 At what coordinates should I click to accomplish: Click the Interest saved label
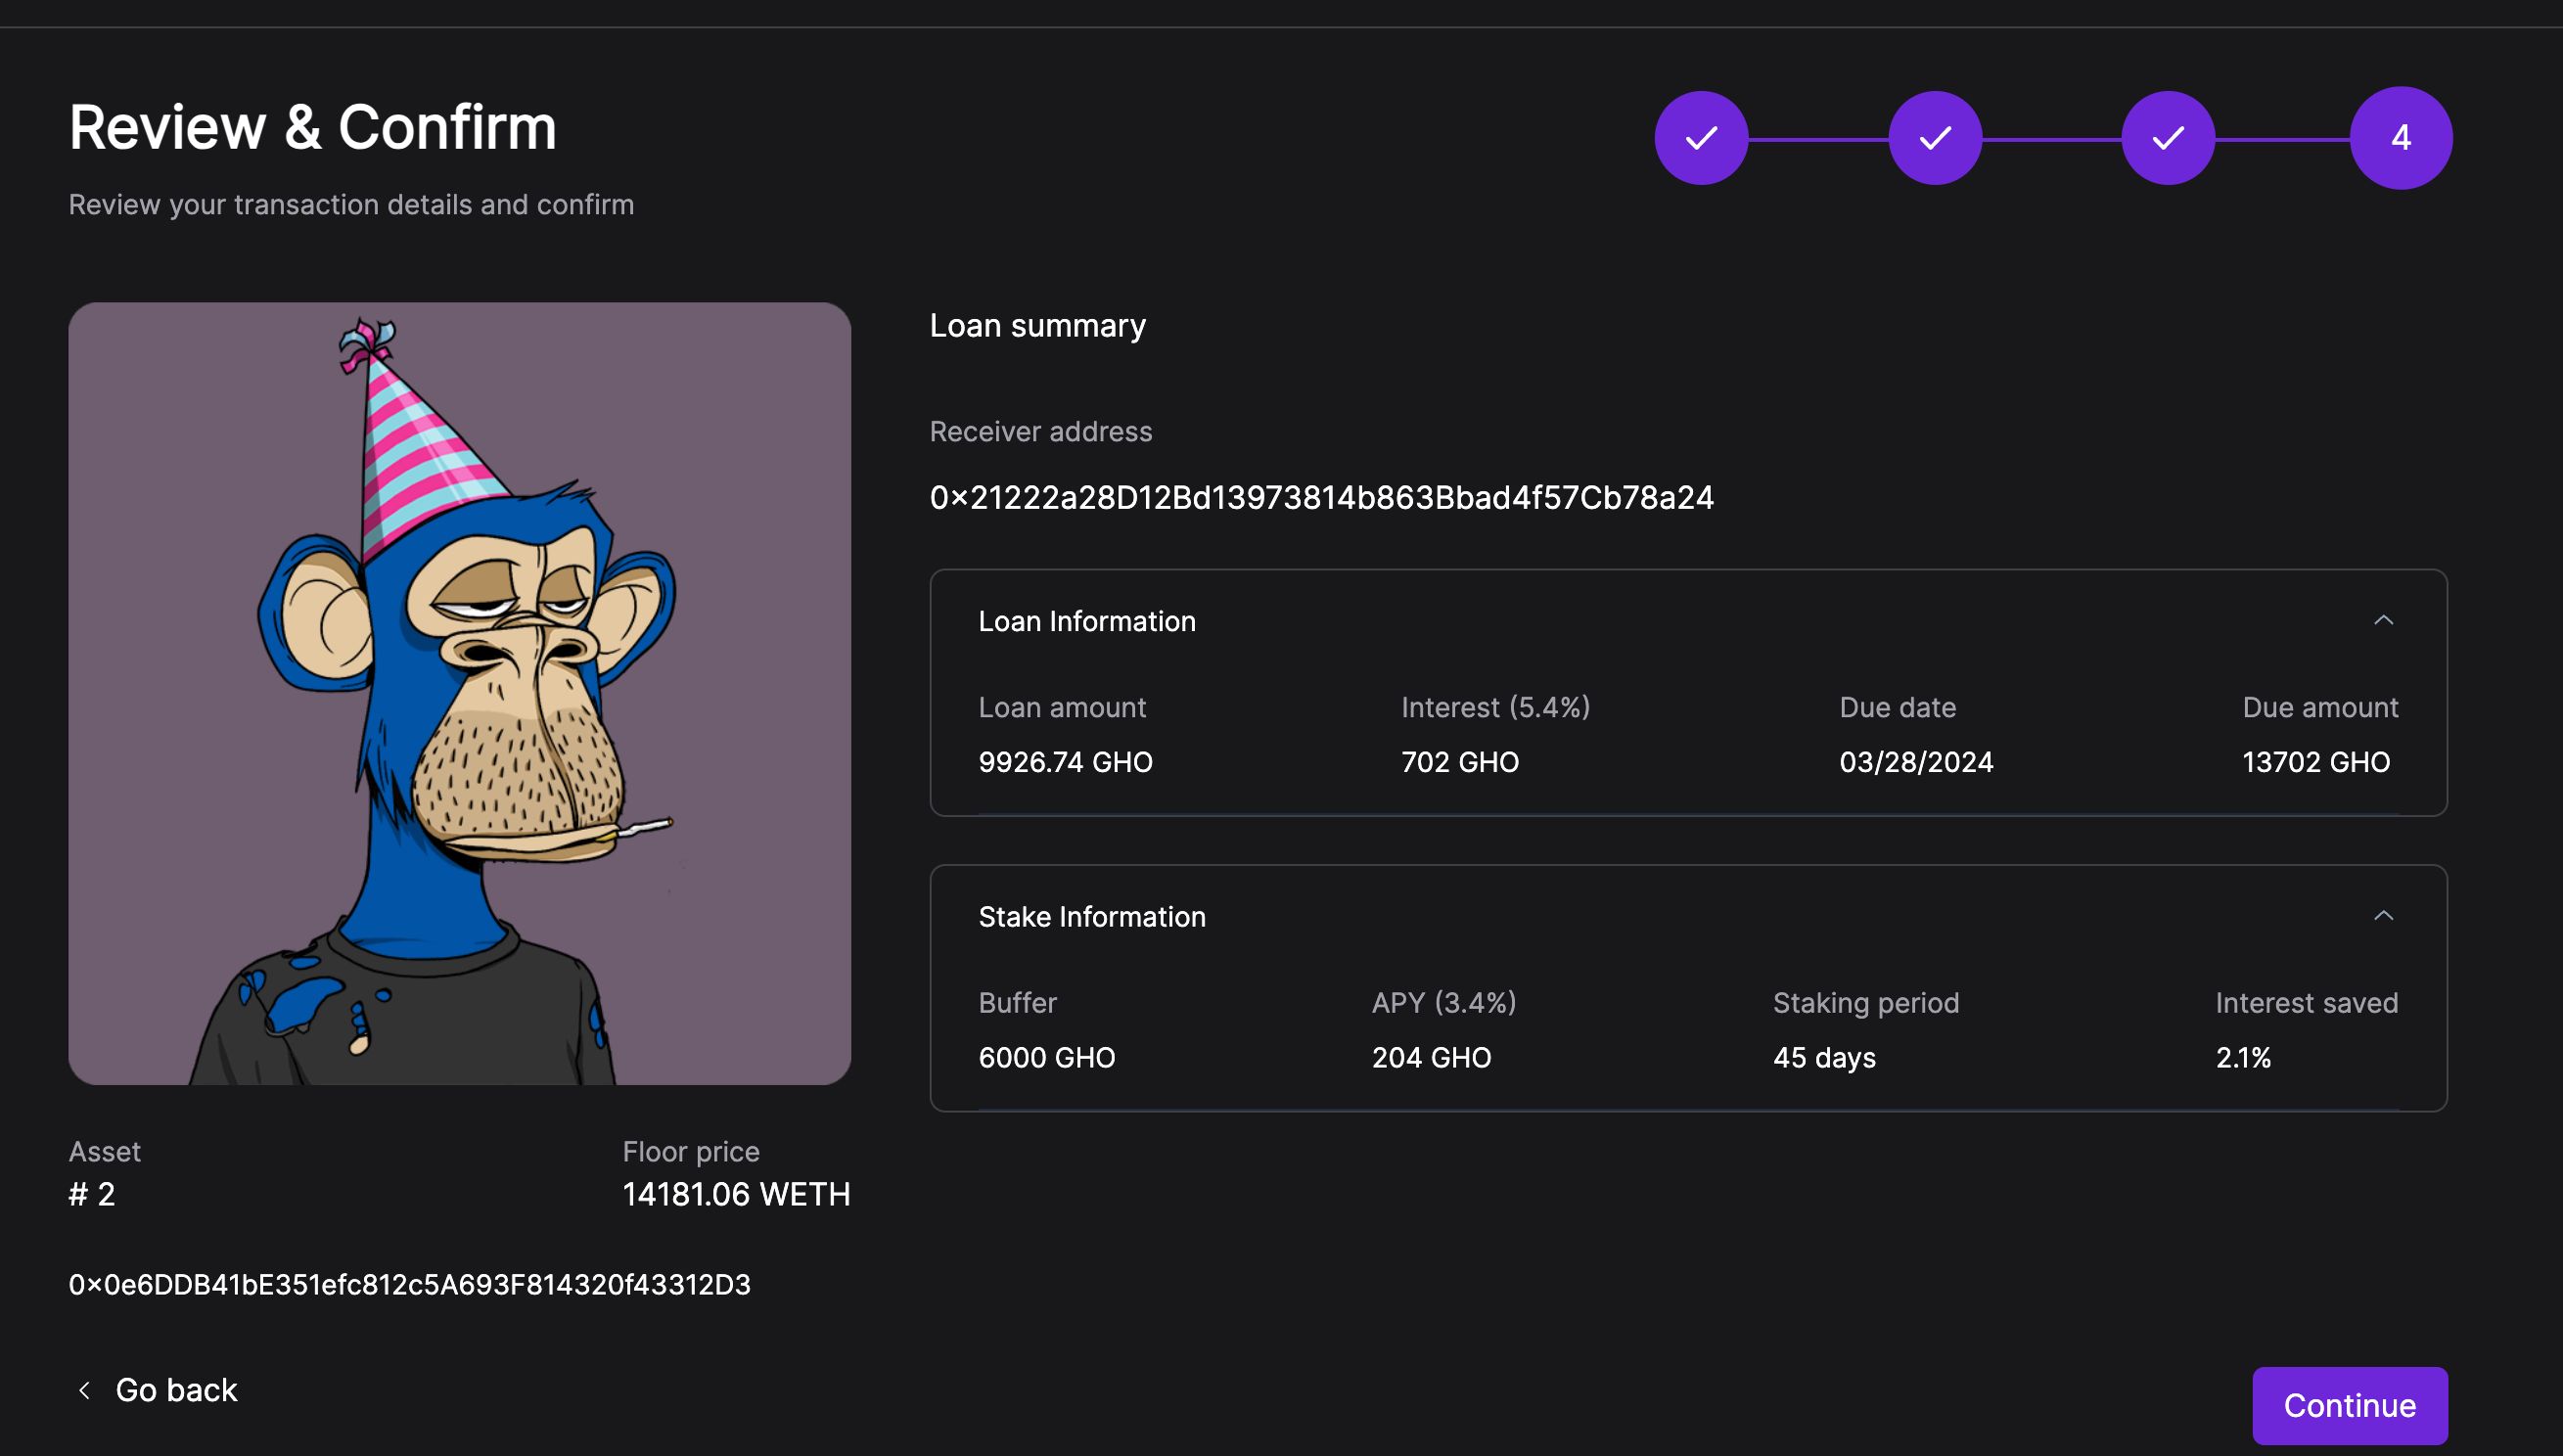(x=2306, y=1002)
